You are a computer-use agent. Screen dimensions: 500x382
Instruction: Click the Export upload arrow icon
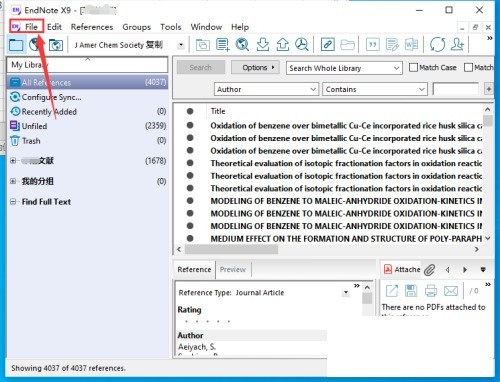pos(283,44)
